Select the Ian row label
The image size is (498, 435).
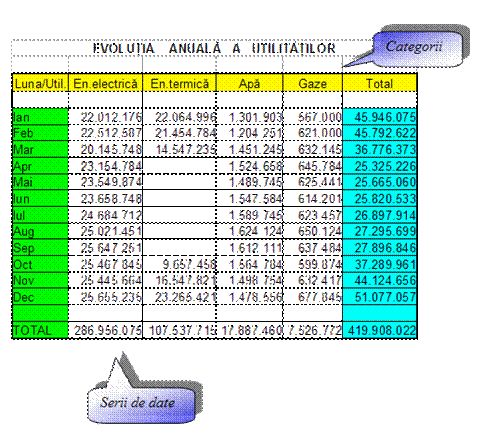40,117
